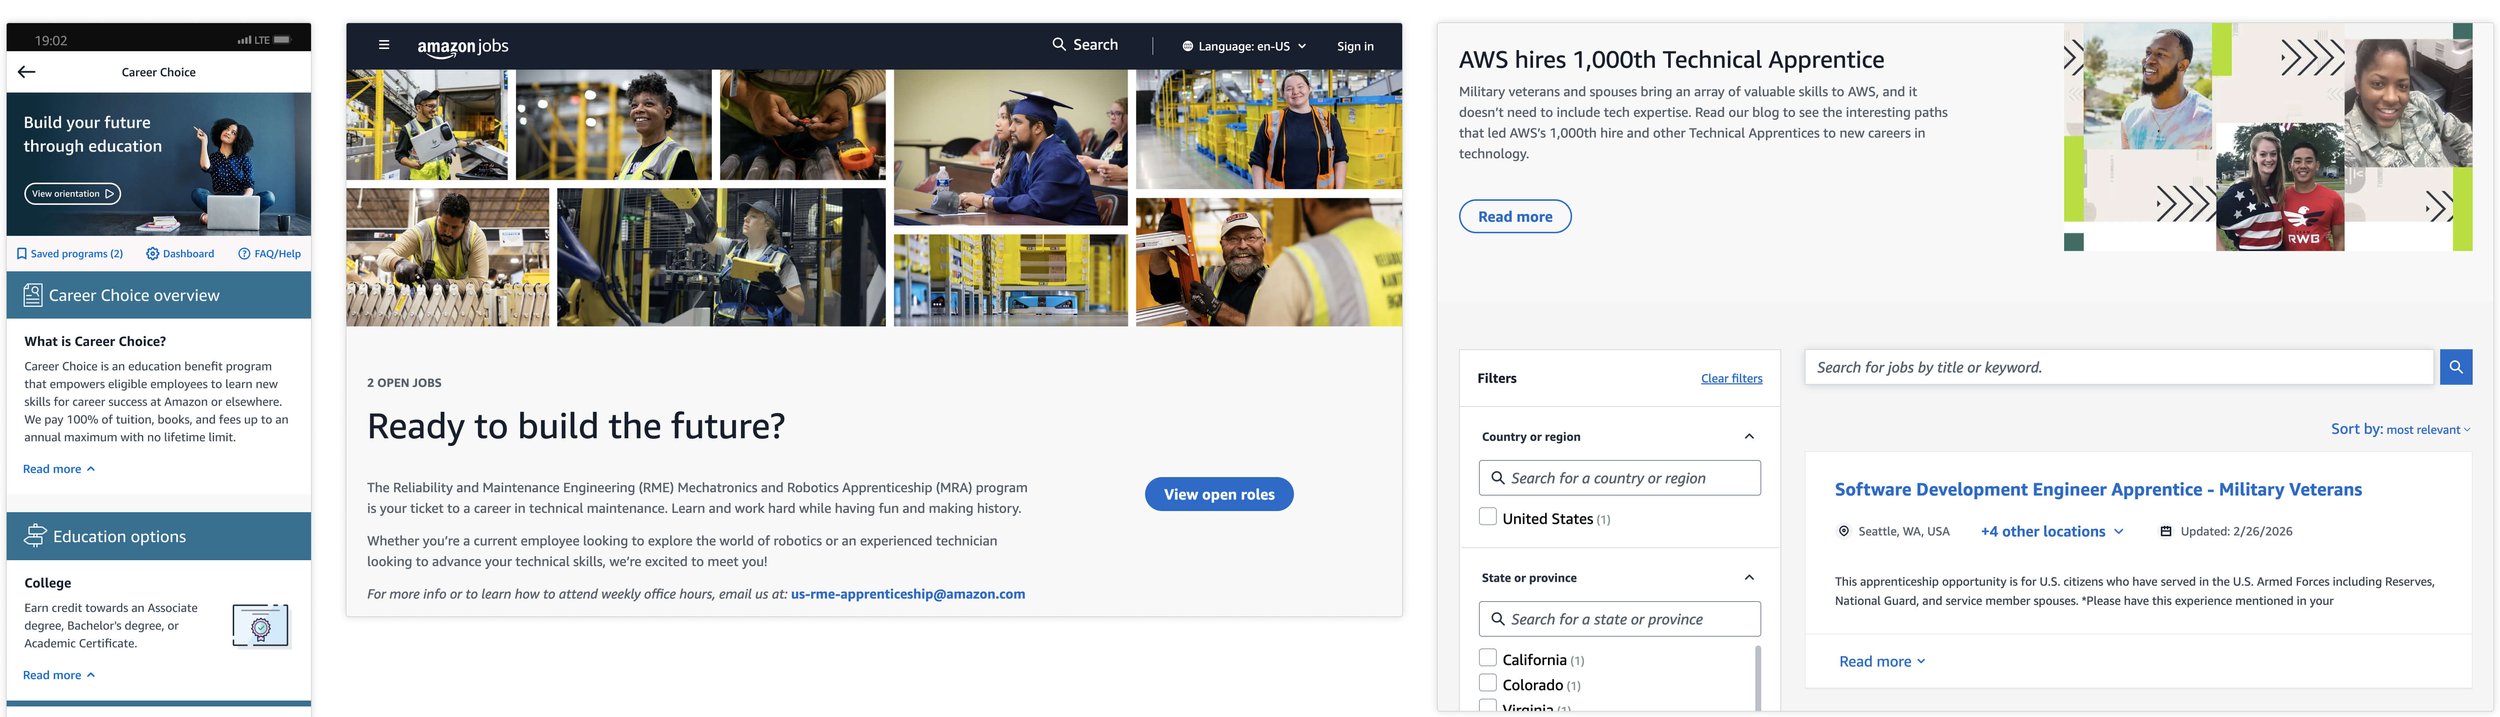
Task: Open FAQ/Help
Action: (269, 254)
